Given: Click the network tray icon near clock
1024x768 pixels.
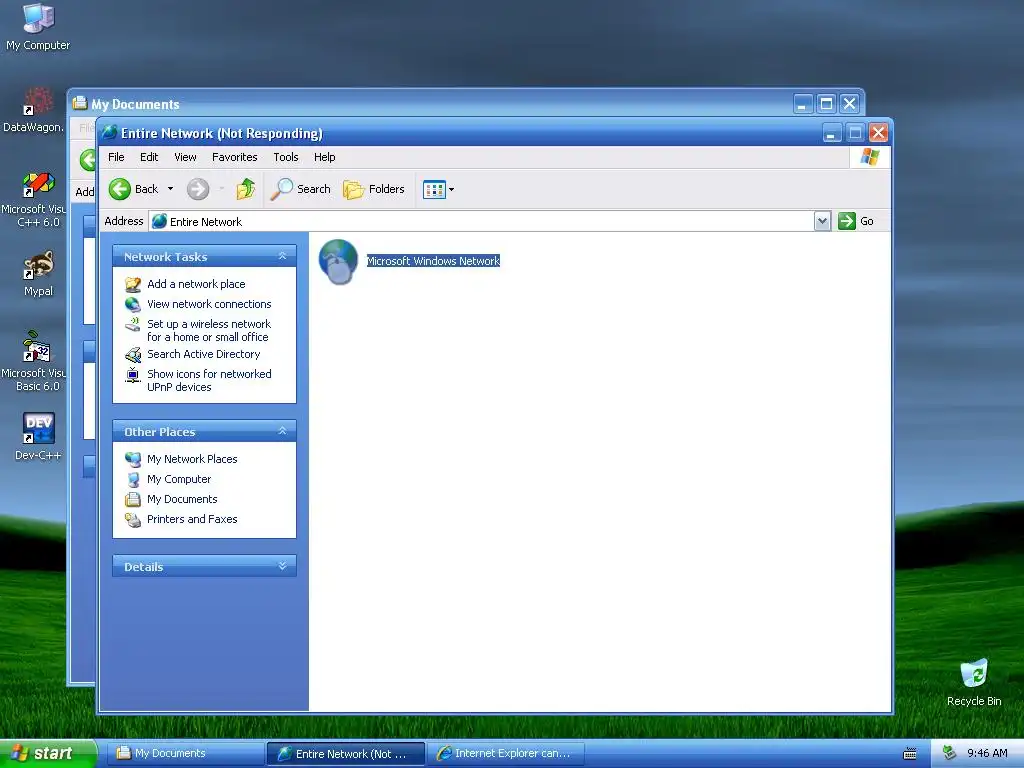Looking at the screenshot, I should click(950, 754).
